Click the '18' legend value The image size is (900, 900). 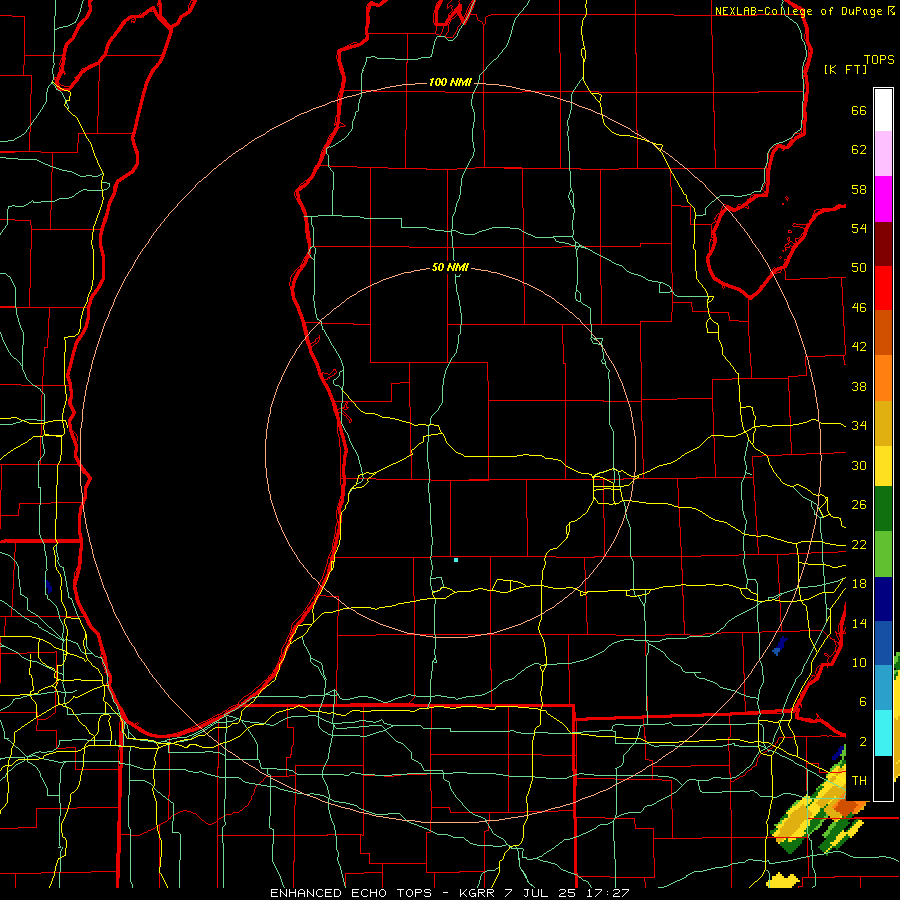pyautogui.click(x=859, y=584)
